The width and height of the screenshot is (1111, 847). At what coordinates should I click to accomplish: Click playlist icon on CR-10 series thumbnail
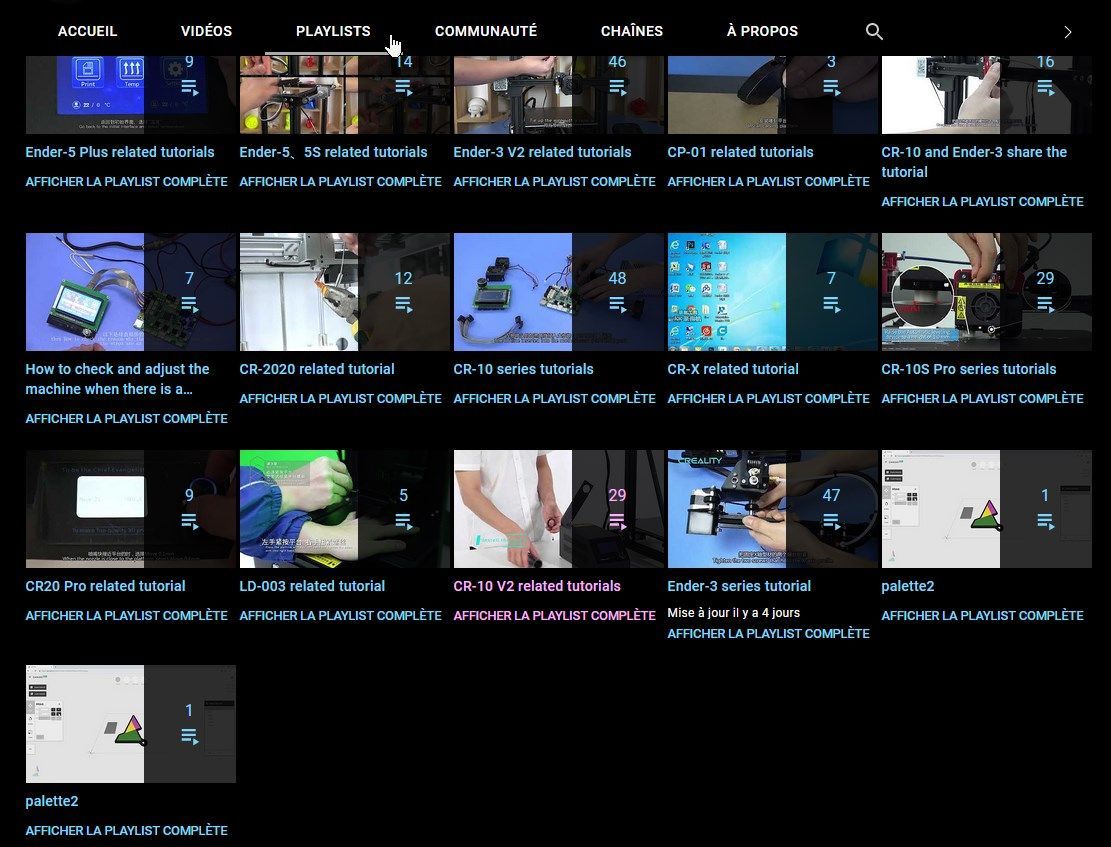tap(617, 305)
